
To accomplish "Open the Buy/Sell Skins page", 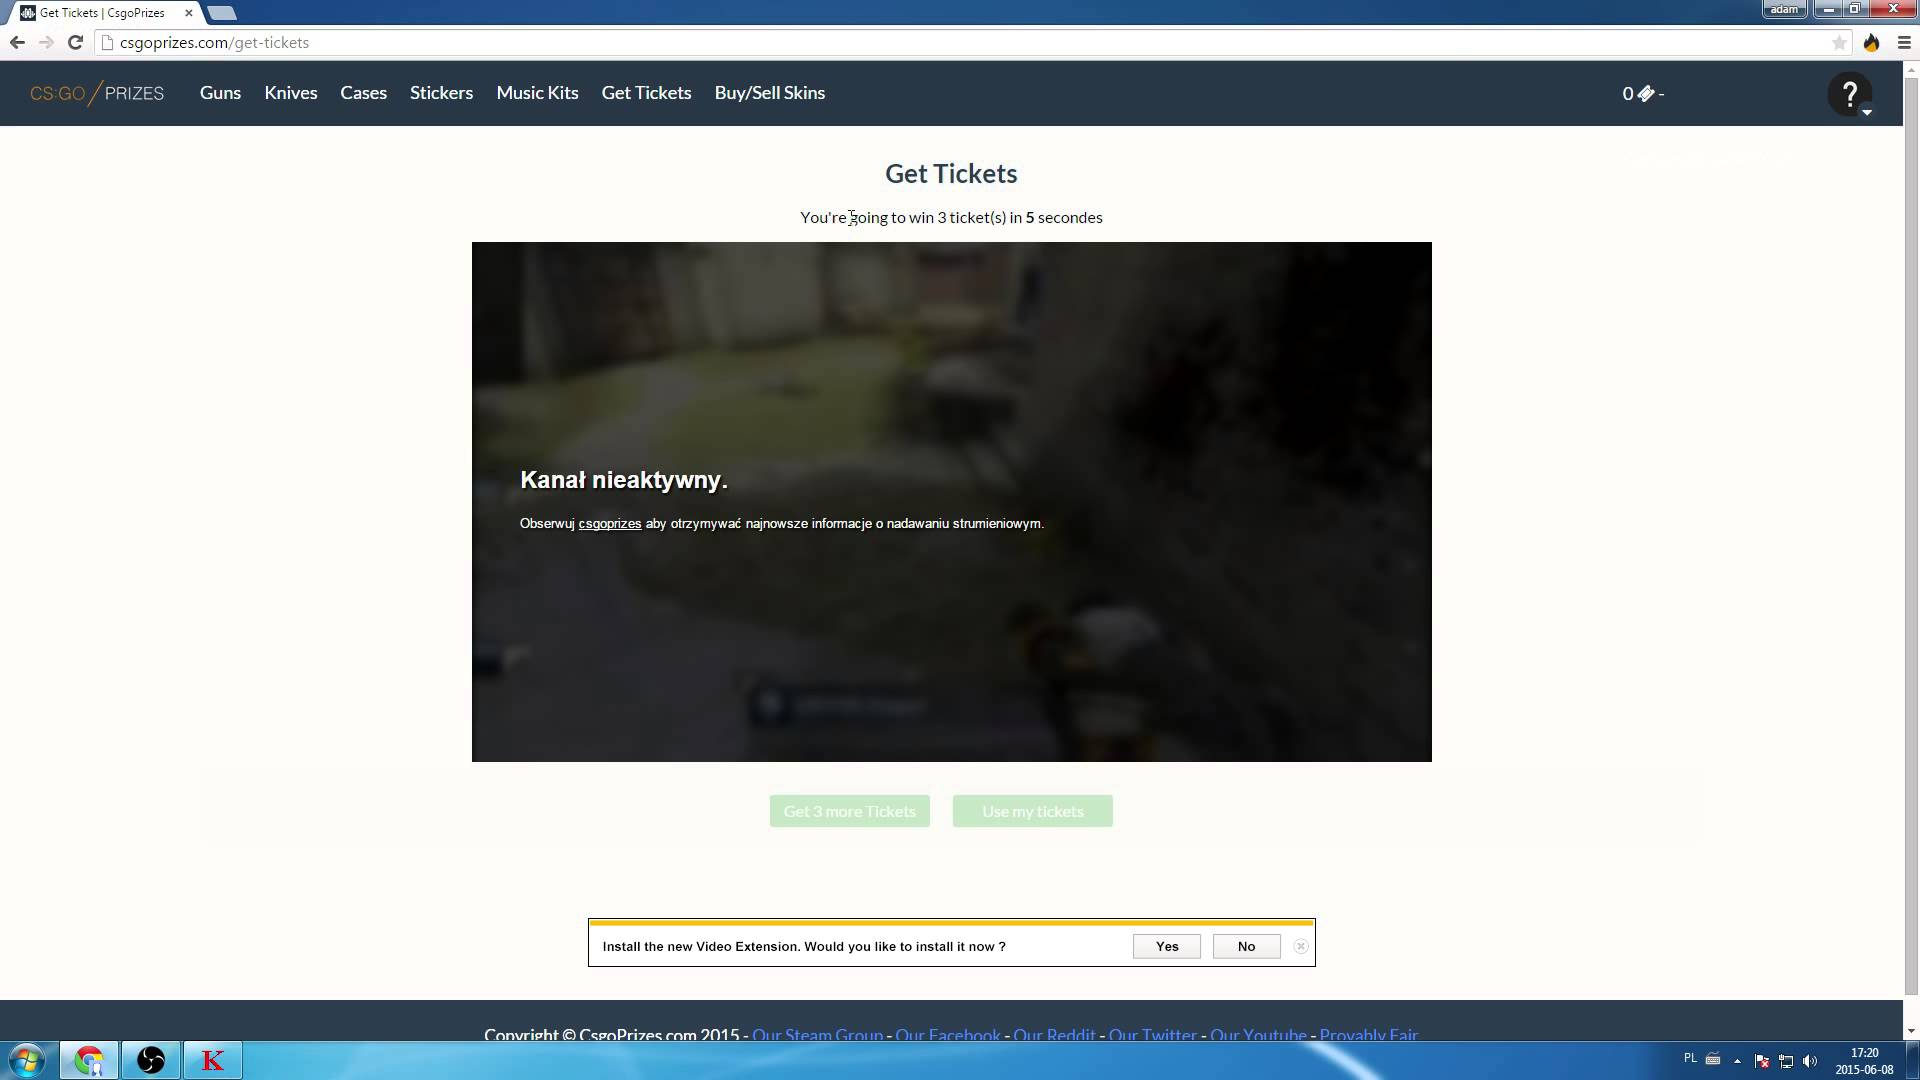I will click(769, 92).
